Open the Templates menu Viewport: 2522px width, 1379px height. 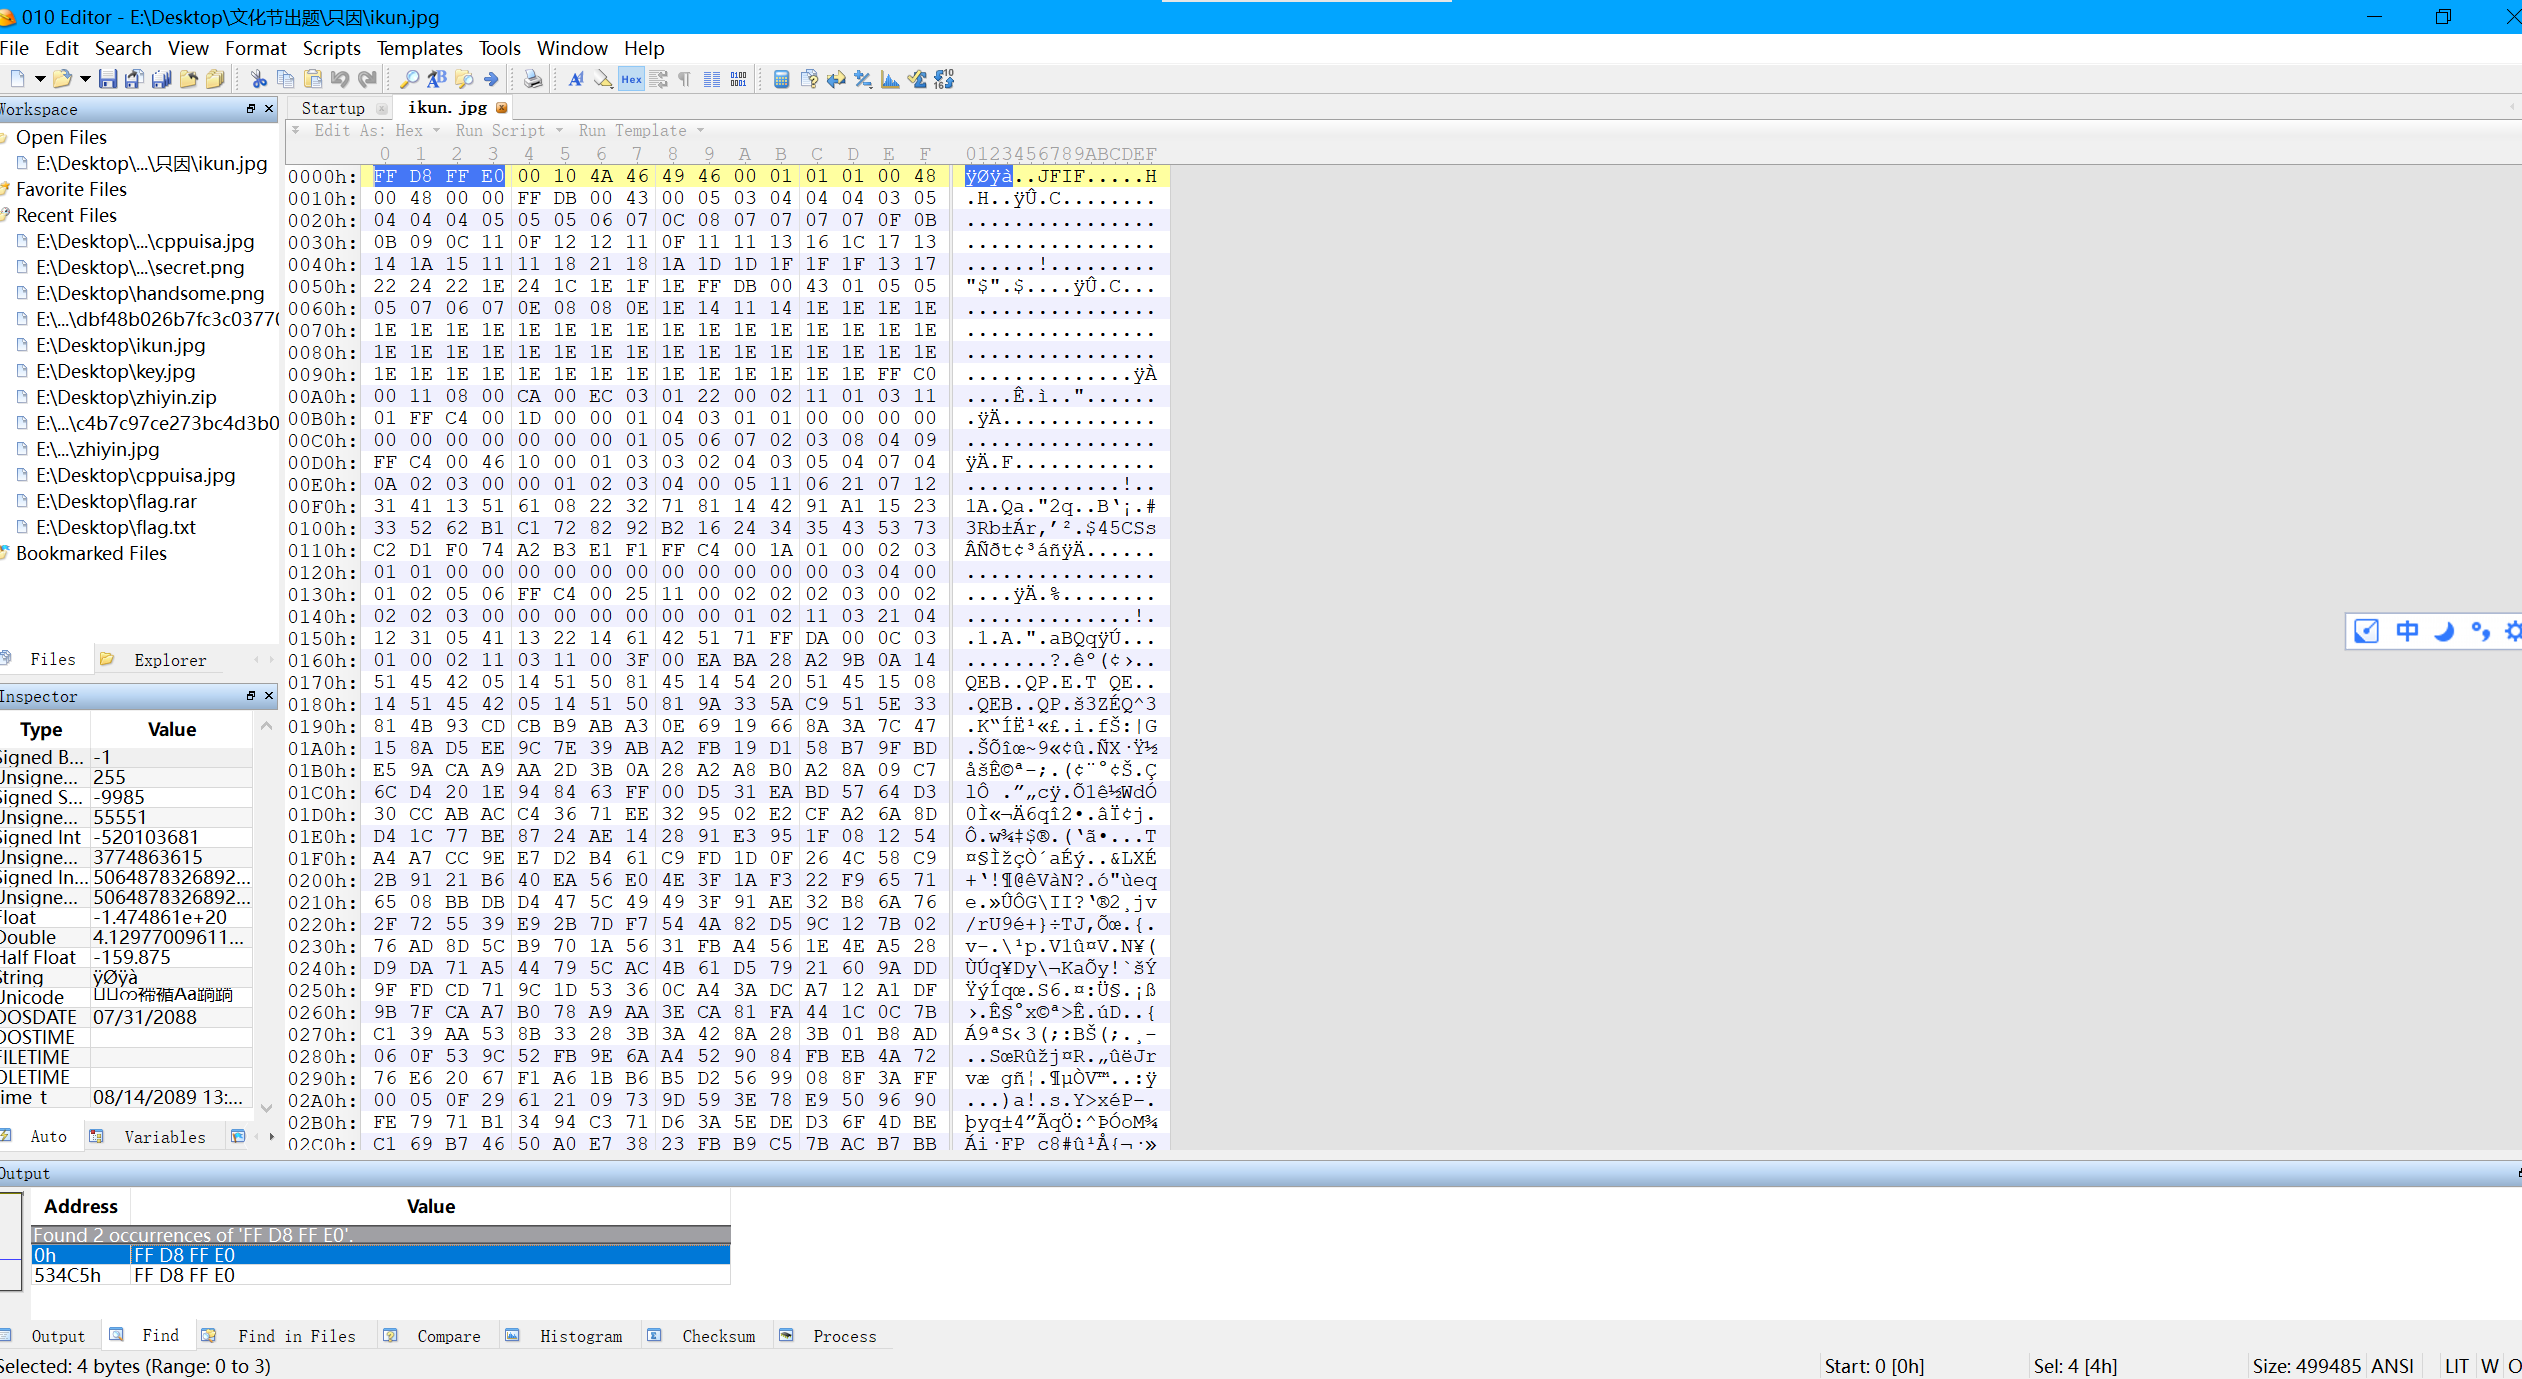pos(419,48)
